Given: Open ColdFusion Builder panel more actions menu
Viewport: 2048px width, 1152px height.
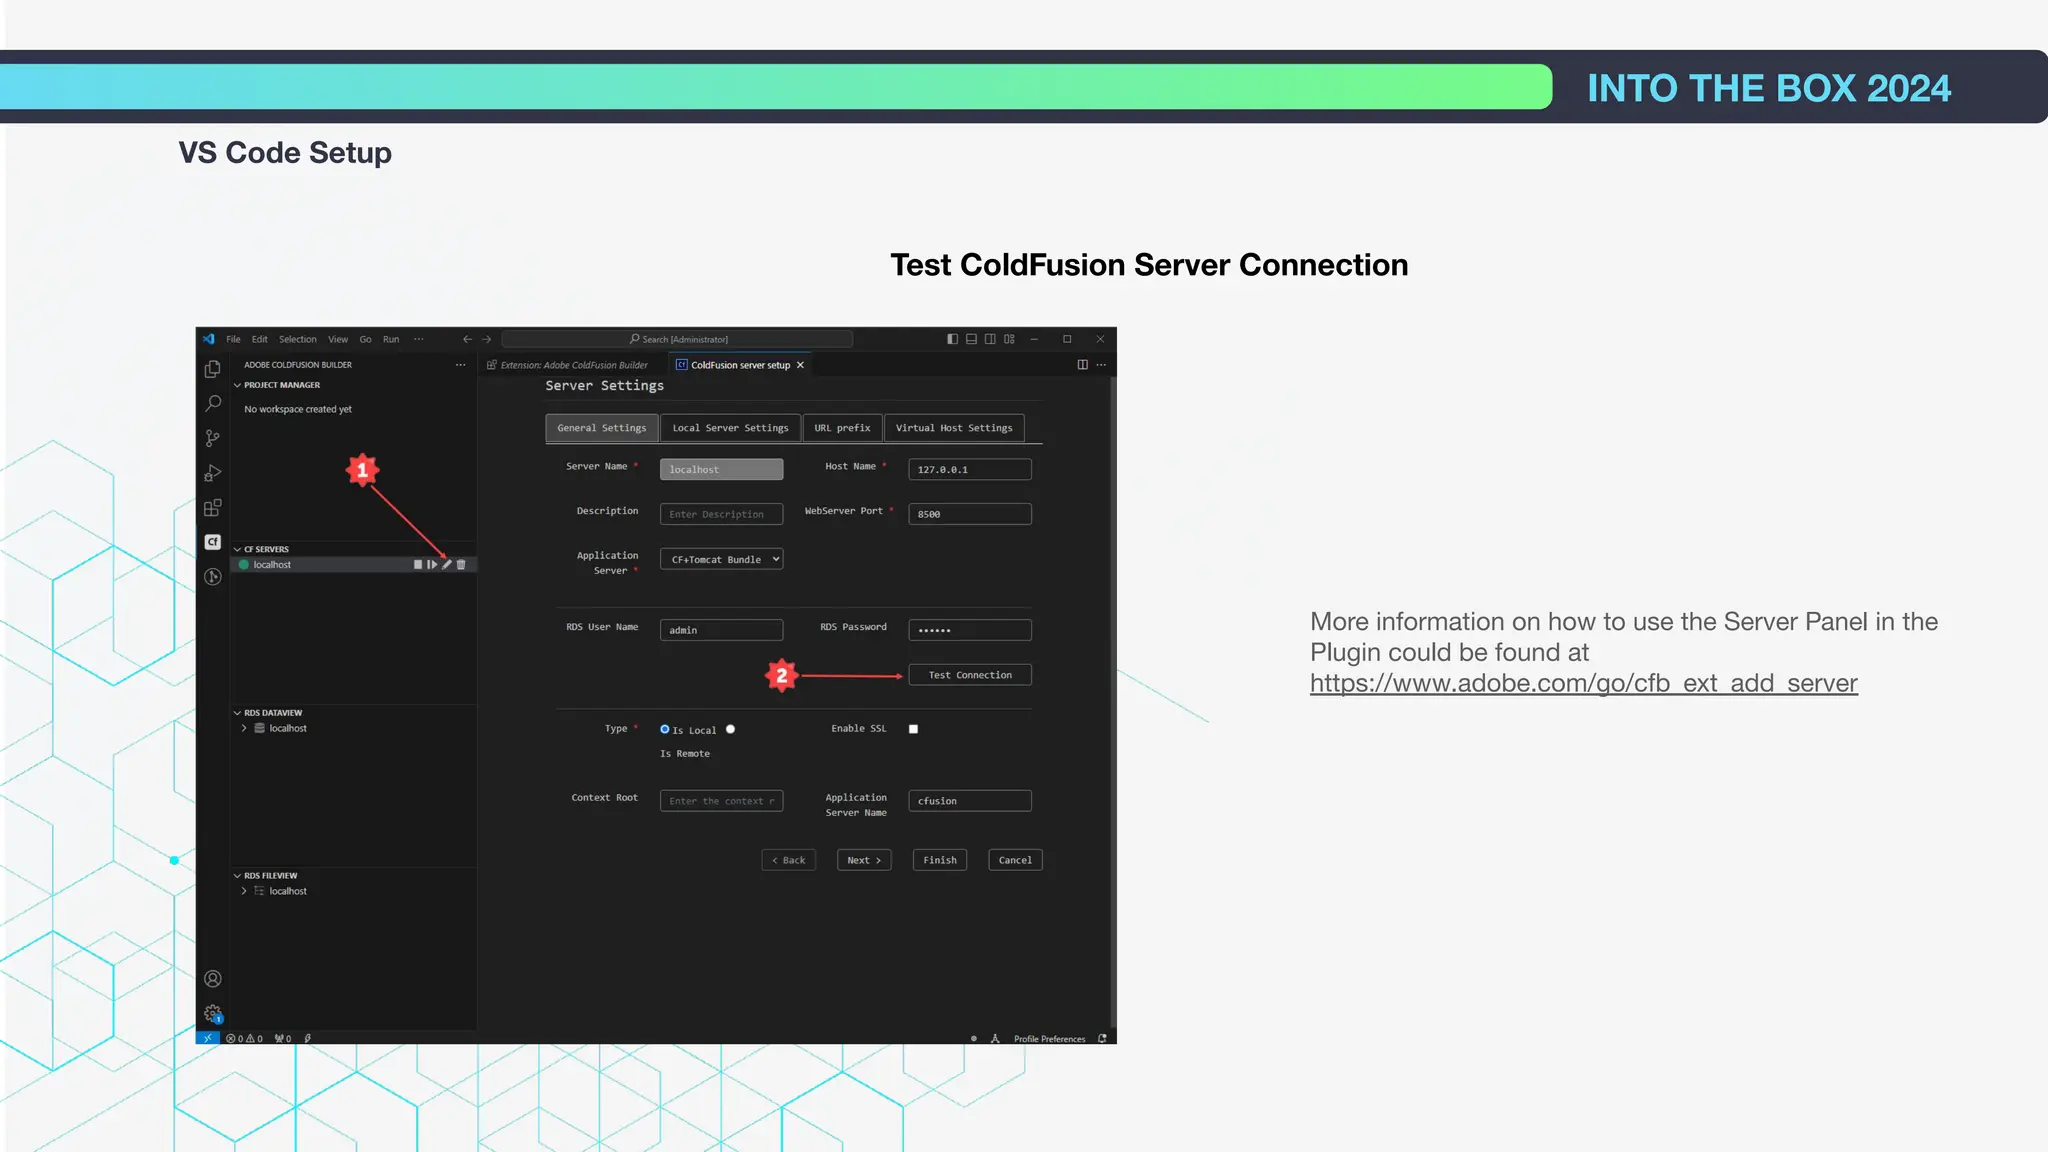Looking at the screenshot, I should pos(460,365).
